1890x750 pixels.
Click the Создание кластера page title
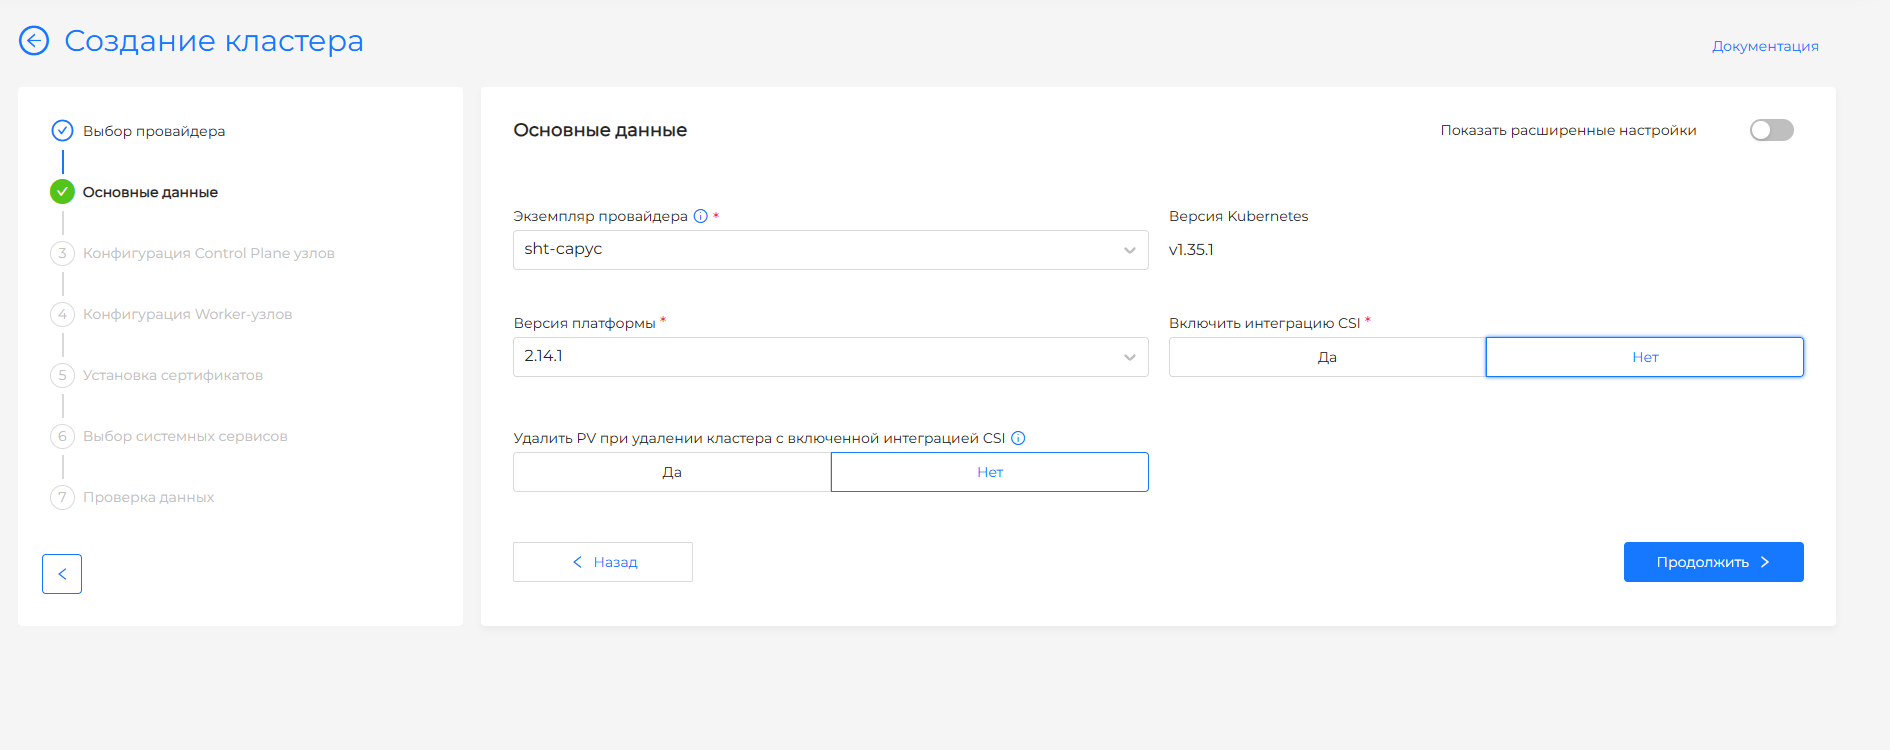pos(214,41)
